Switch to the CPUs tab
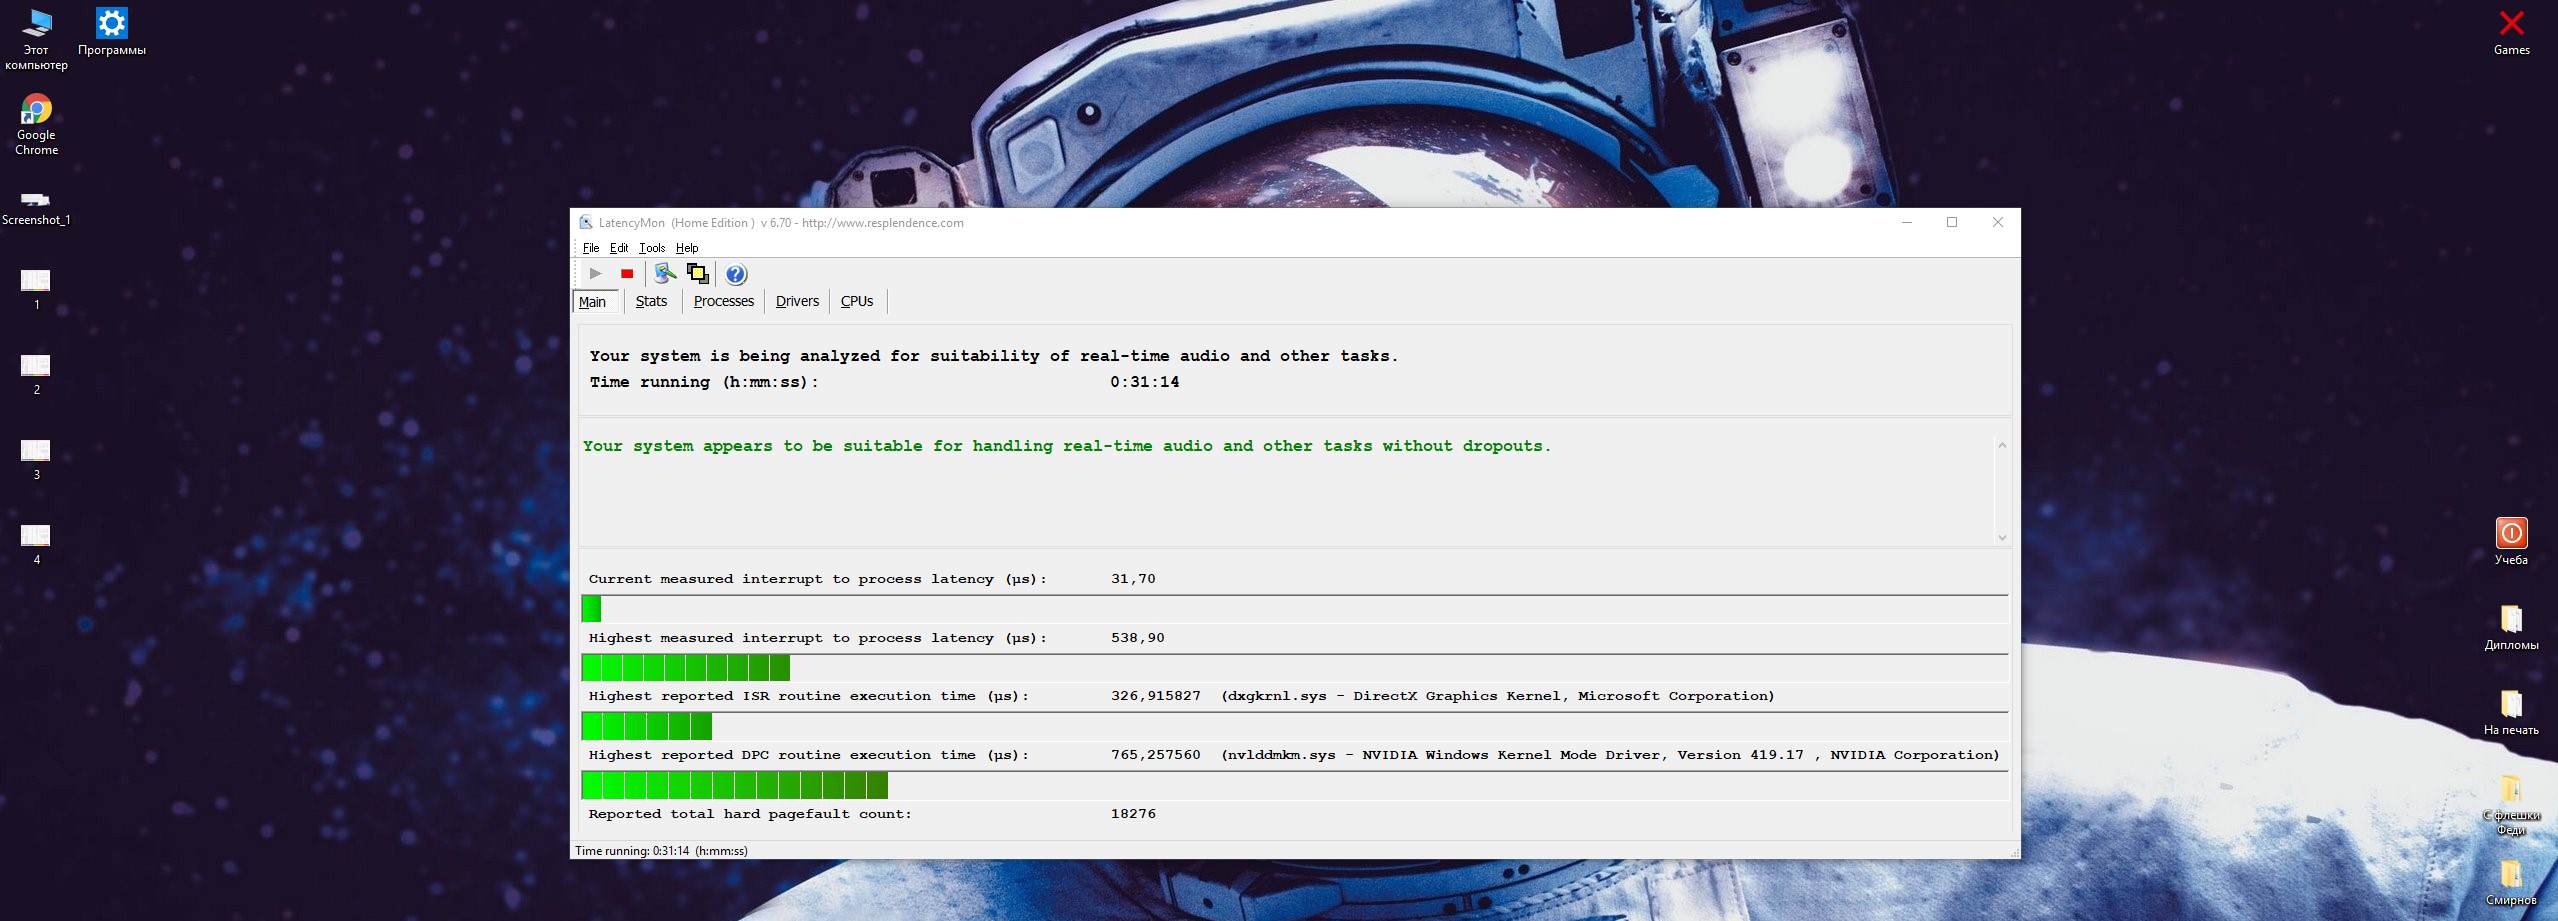This screenshot has width=2558, height=921. tap(857, 302)
